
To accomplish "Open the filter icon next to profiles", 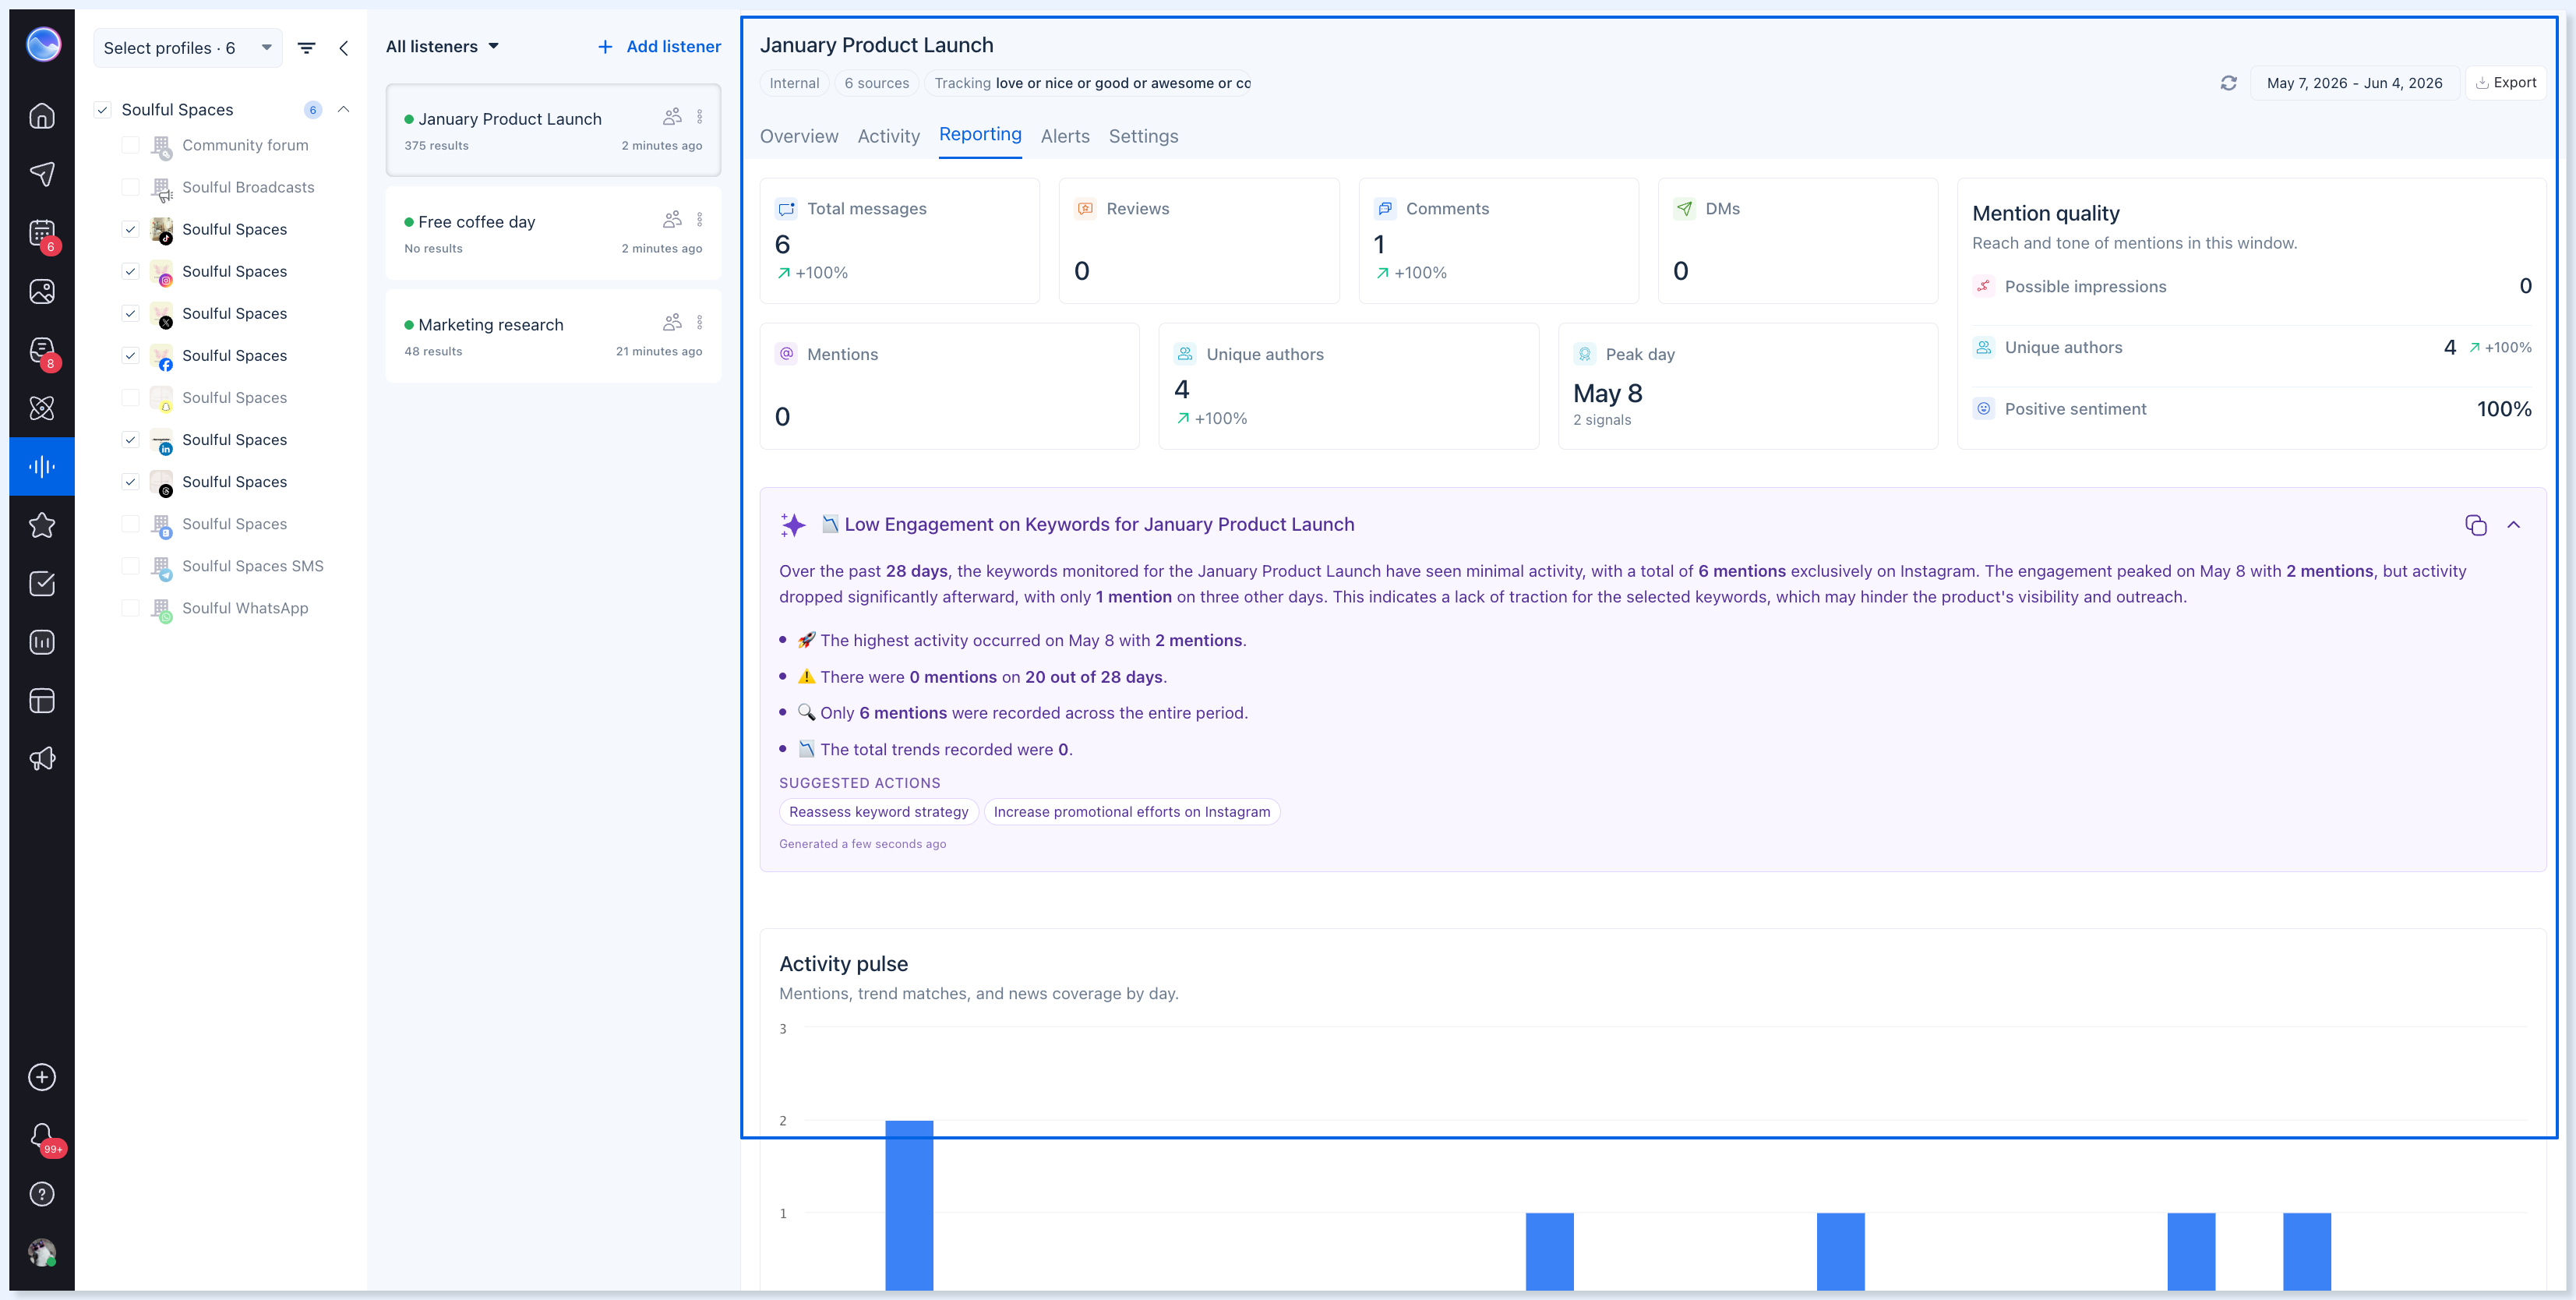I will click(x=307, y=48).
